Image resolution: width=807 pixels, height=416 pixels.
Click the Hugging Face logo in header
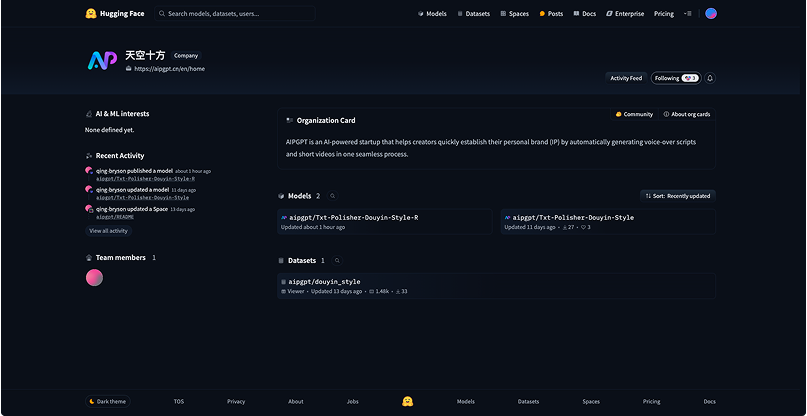115,14
